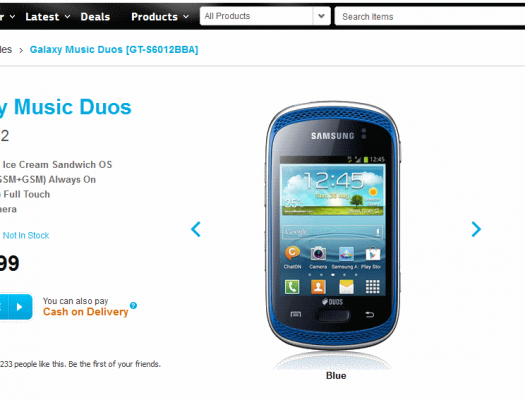
Task: Open the Cash on Delivery help icon
Action: click(133, 305)
